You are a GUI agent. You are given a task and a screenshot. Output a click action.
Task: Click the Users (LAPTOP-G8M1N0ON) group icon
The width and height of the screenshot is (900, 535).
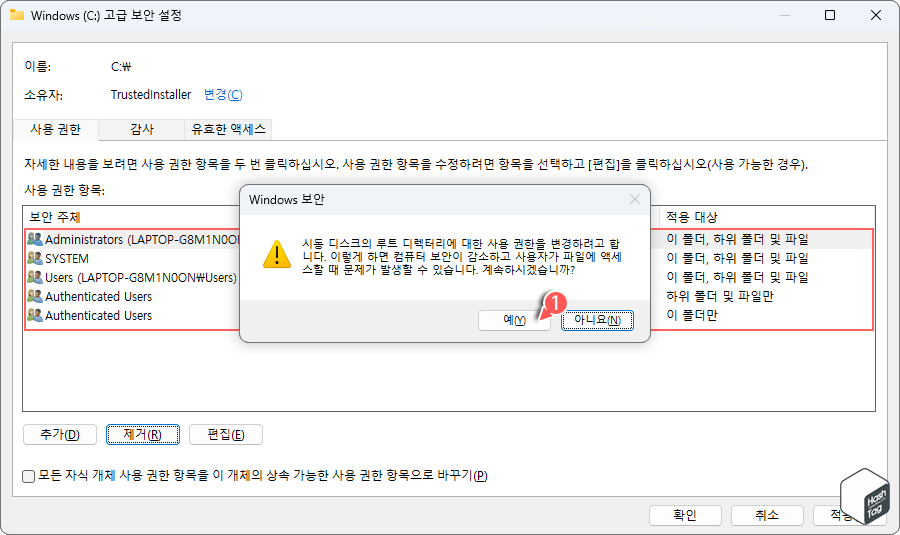pyautogui.click(x=35, y=277)
